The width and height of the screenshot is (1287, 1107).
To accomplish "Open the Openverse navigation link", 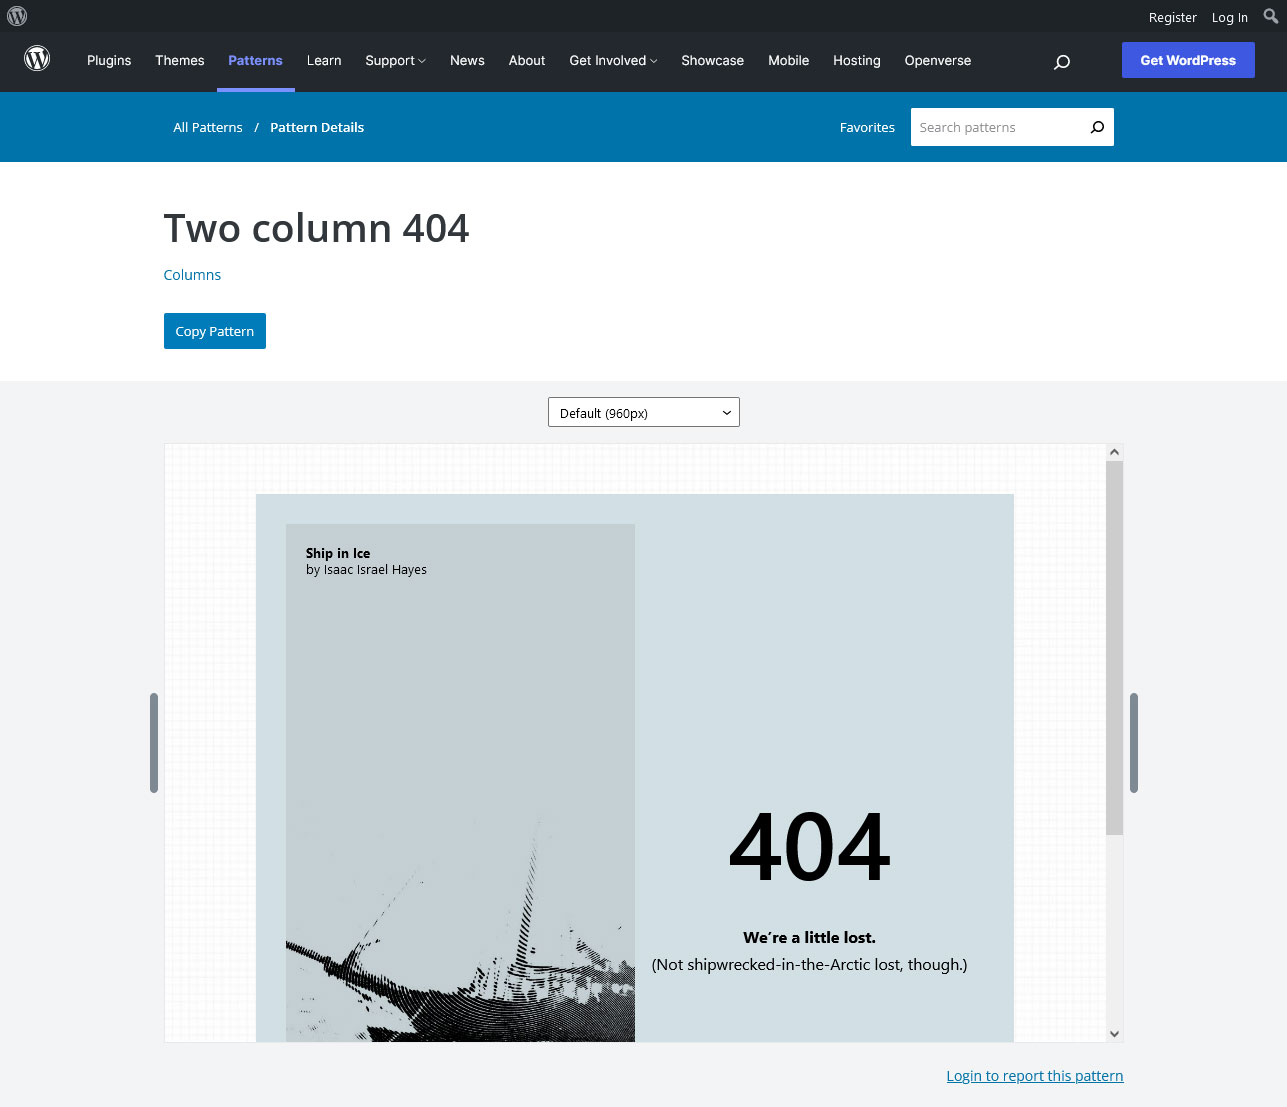I will [x=938, y=60].
